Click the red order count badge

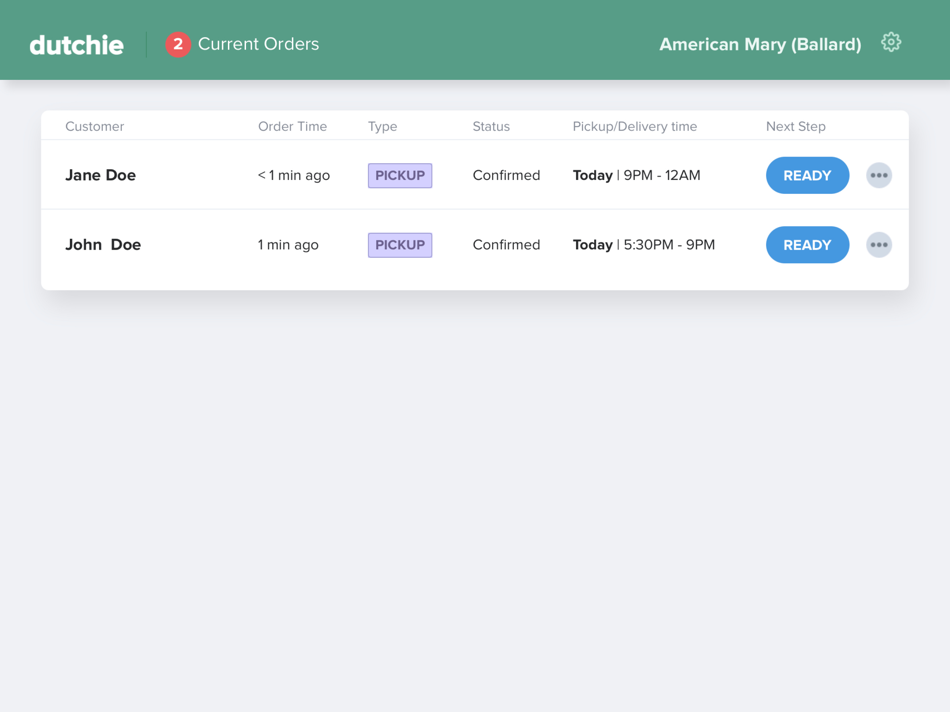tap(178, 44)
